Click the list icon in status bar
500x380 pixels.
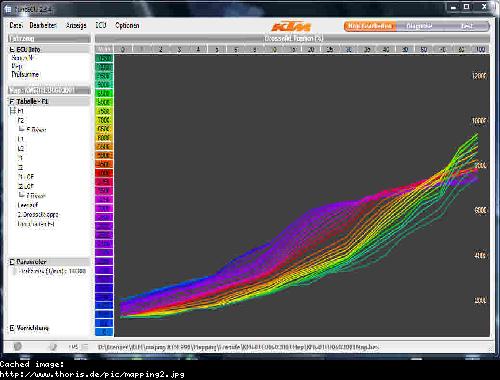tap(85, 347)
